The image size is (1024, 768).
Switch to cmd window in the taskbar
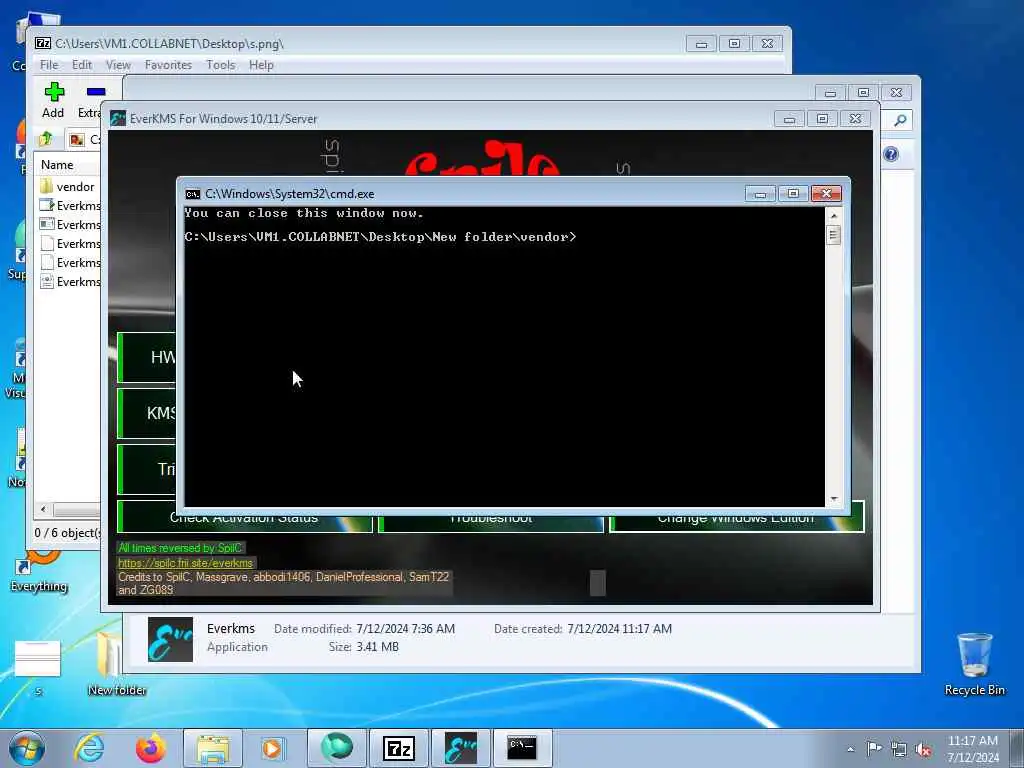(x=522, y=748)
